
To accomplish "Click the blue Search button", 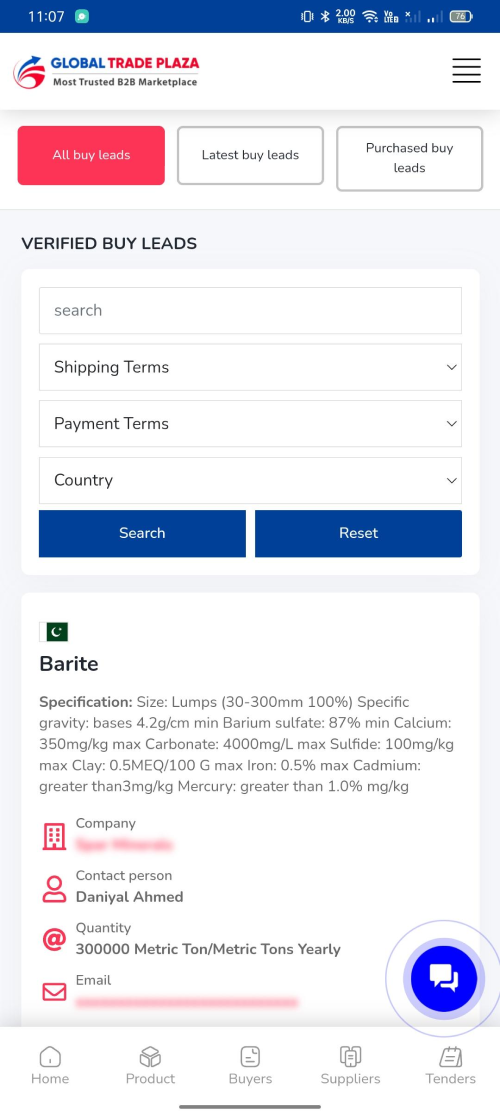I will (142, 533).
